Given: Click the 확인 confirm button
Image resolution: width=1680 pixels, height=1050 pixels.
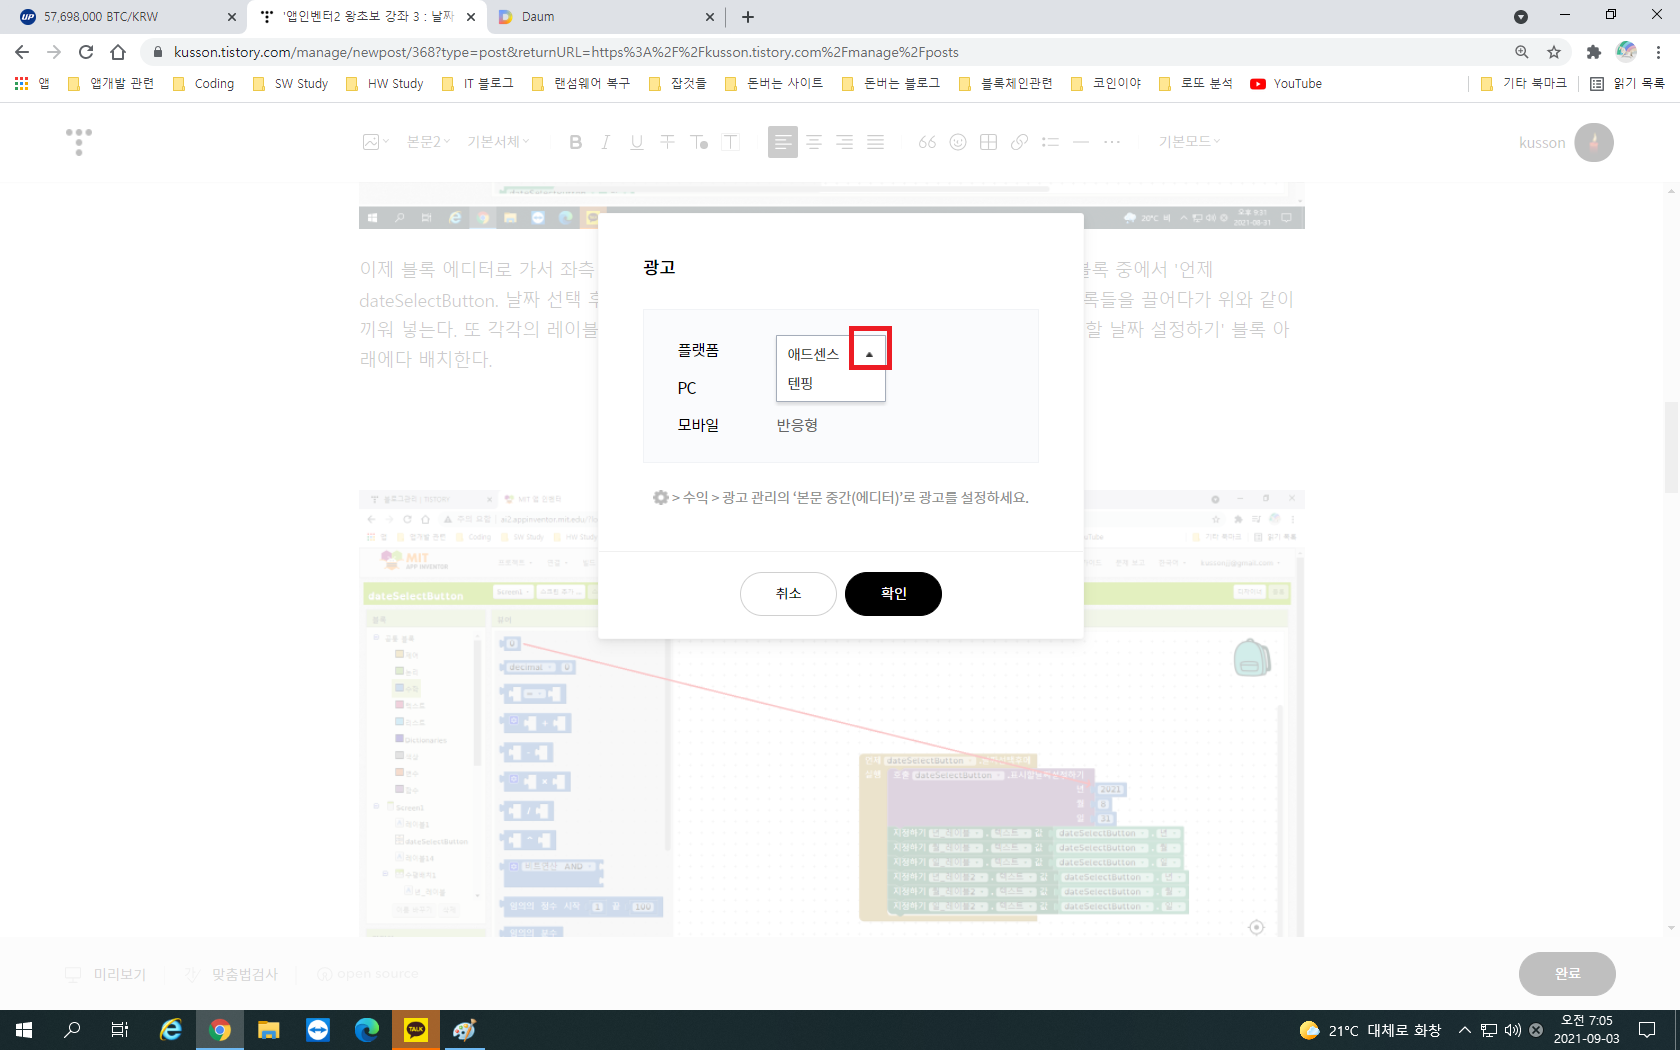Looking at the screenshot, I should click(893, 594).
